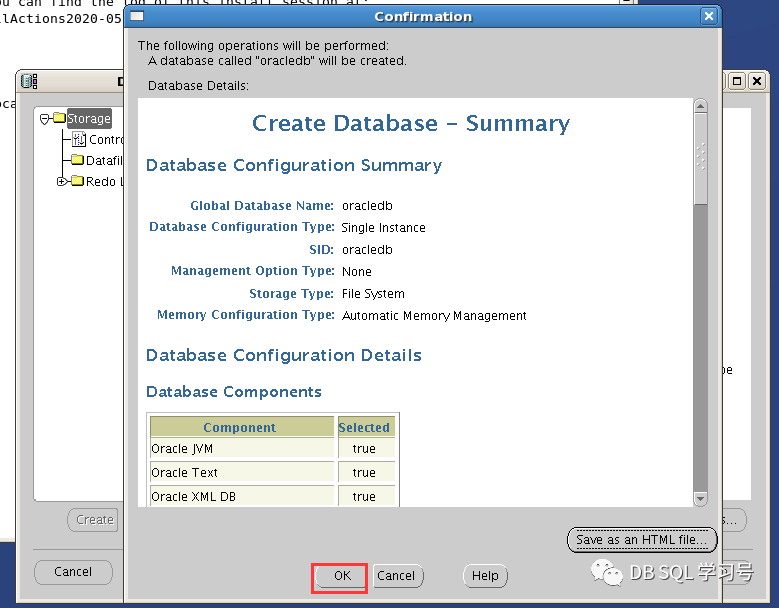This screenshot has width=779, height=608.
Task: Click the Global Database Name label
Action: click(x=262, y=206)
